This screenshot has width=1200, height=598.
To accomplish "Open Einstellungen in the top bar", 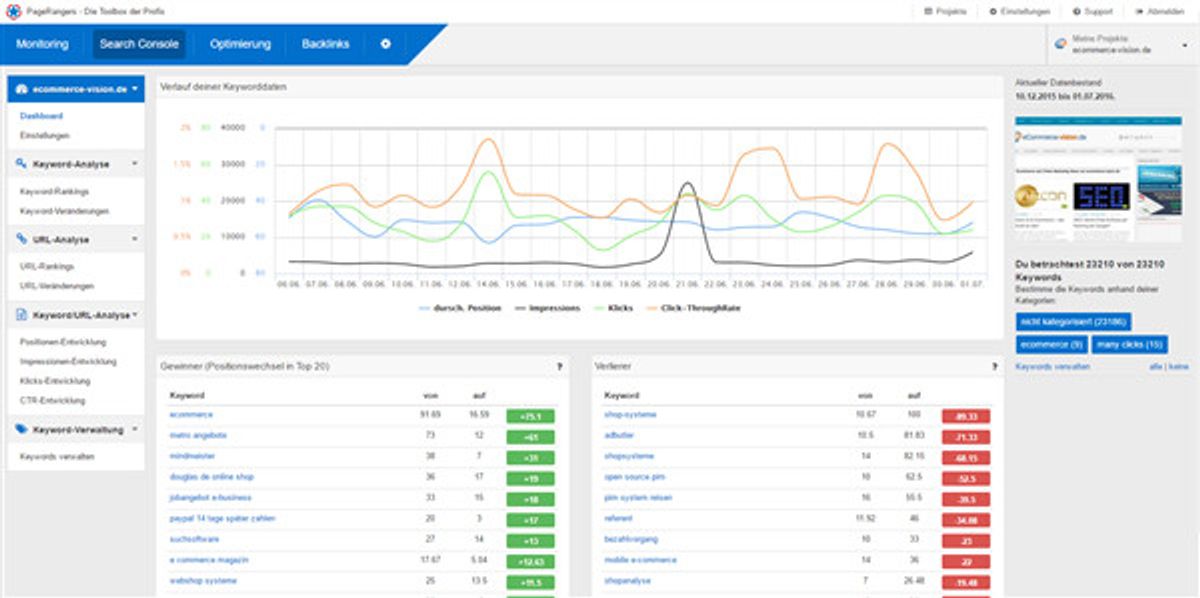I will 1019,11.
